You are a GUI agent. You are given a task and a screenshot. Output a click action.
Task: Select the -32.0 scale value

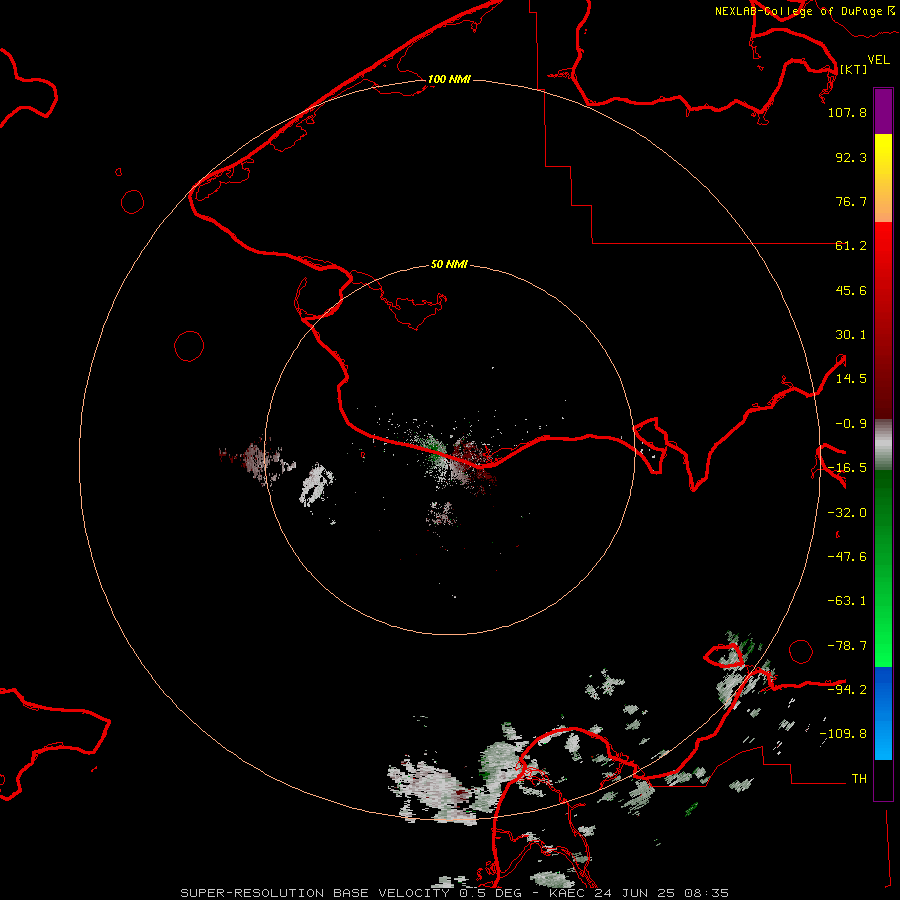pyautogui.click(x=847, y=513)
